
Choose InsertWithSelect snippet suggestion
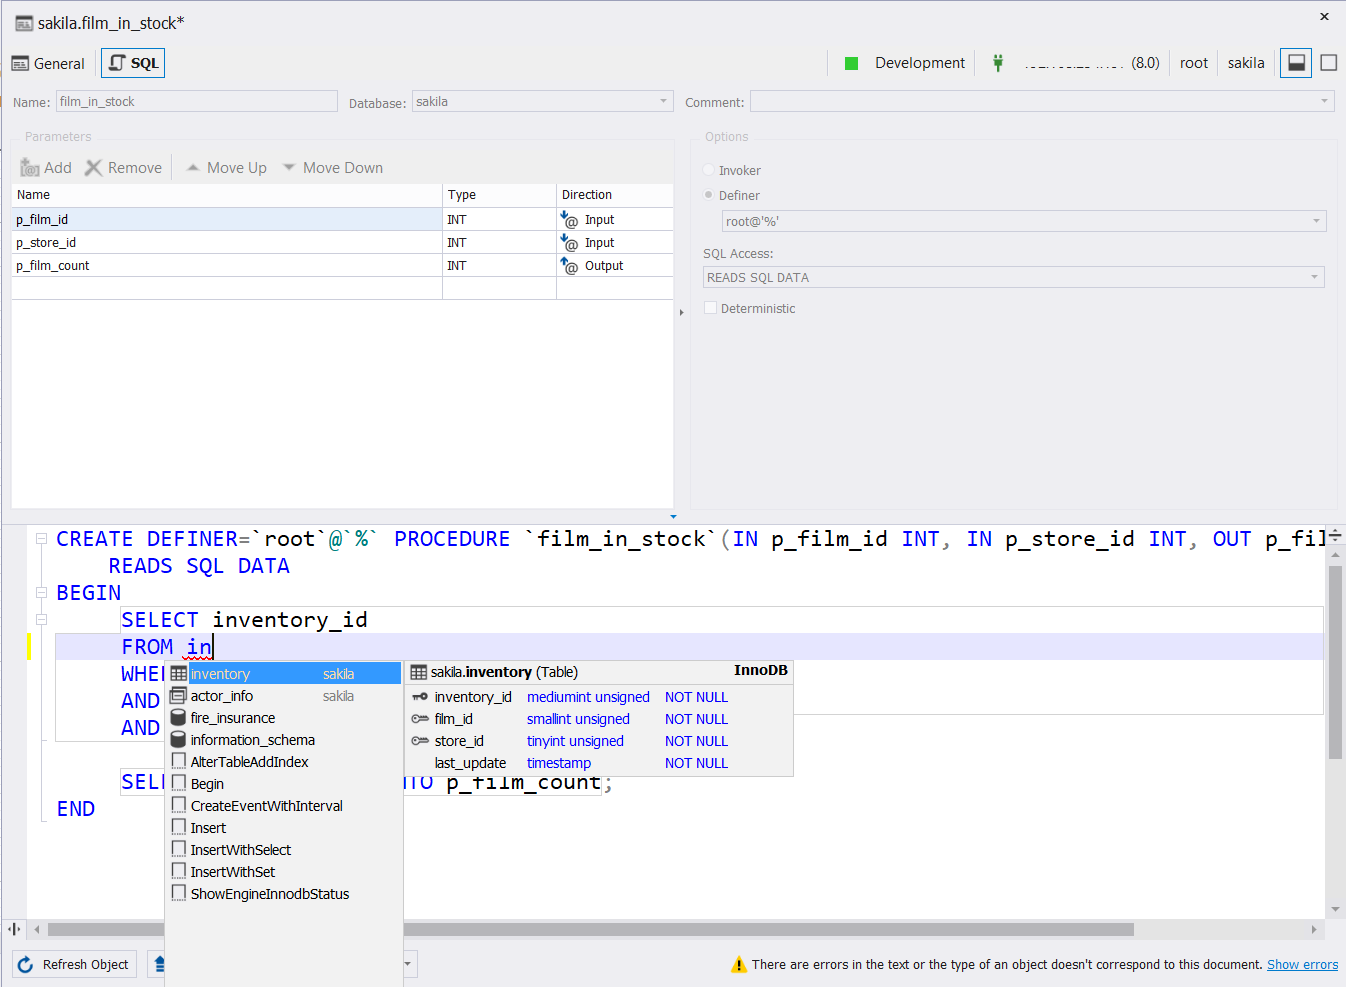285,850
